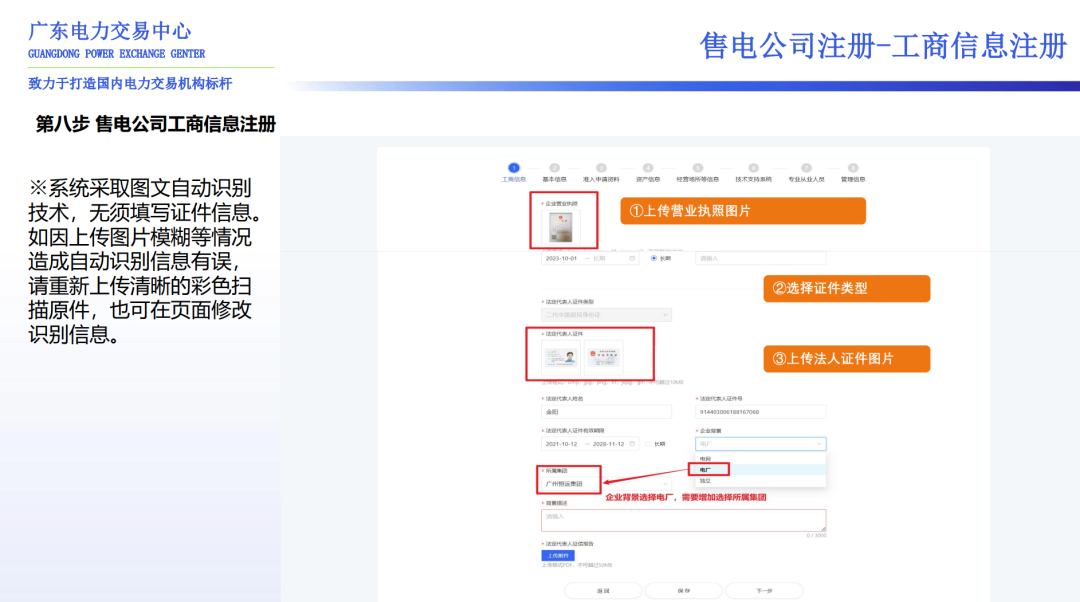Viewport: 1080px width, 602px height.
Task: Open the 准入申请资料 step
Action: [599, 166]
